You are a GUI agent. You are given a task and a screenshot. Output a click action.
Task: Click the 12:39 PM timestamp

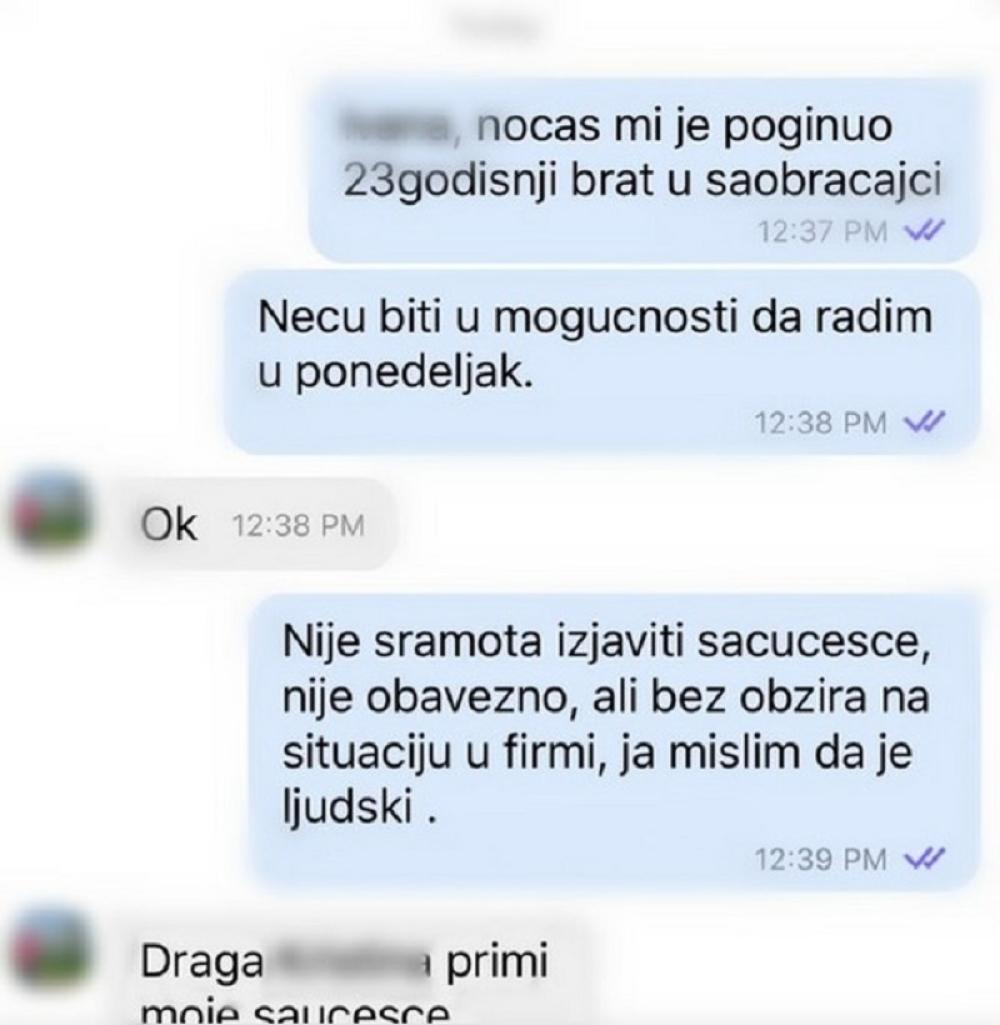click(x=820, y=859)
